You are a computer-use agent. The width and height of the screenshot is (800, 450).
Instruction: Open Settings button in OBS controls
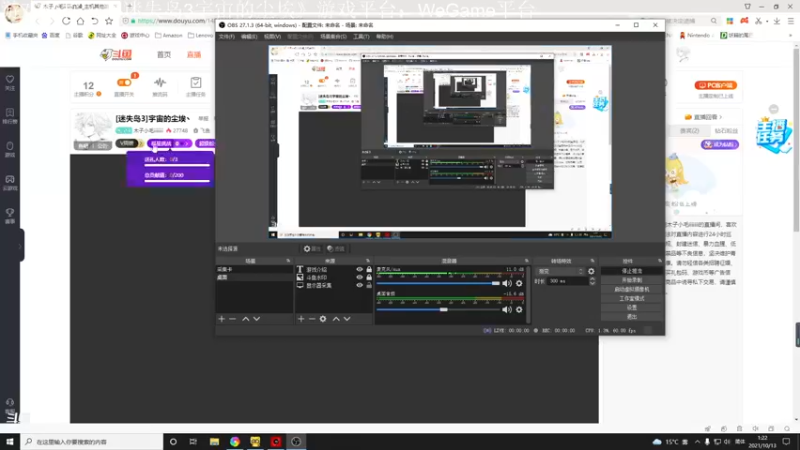pyautogui.click(x=632, y=308)
